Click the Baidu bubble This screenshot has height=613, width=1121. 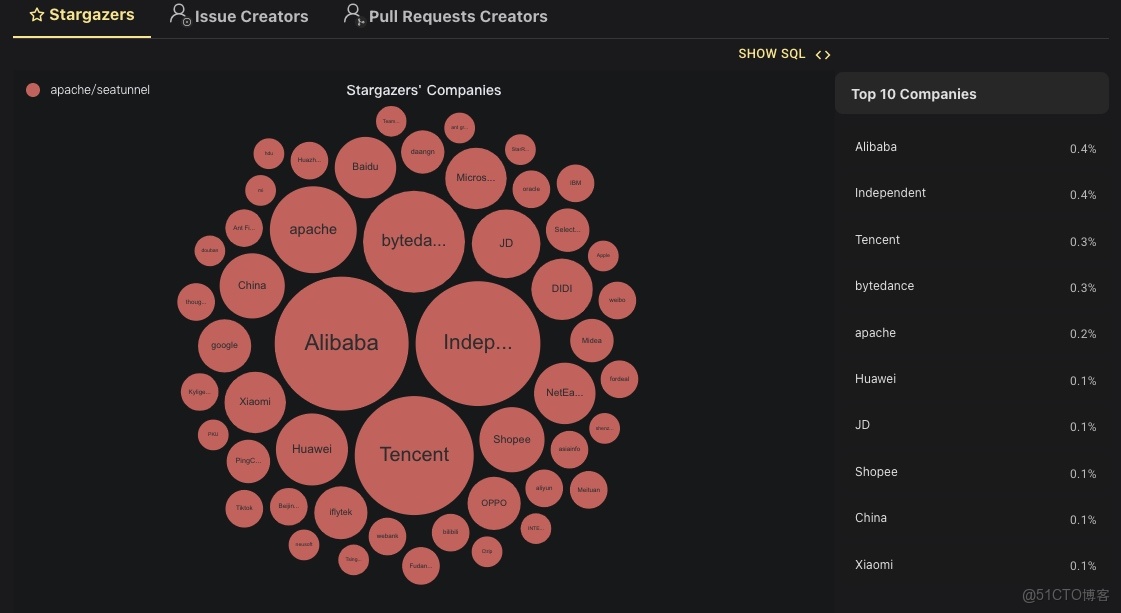pos(365,166)
